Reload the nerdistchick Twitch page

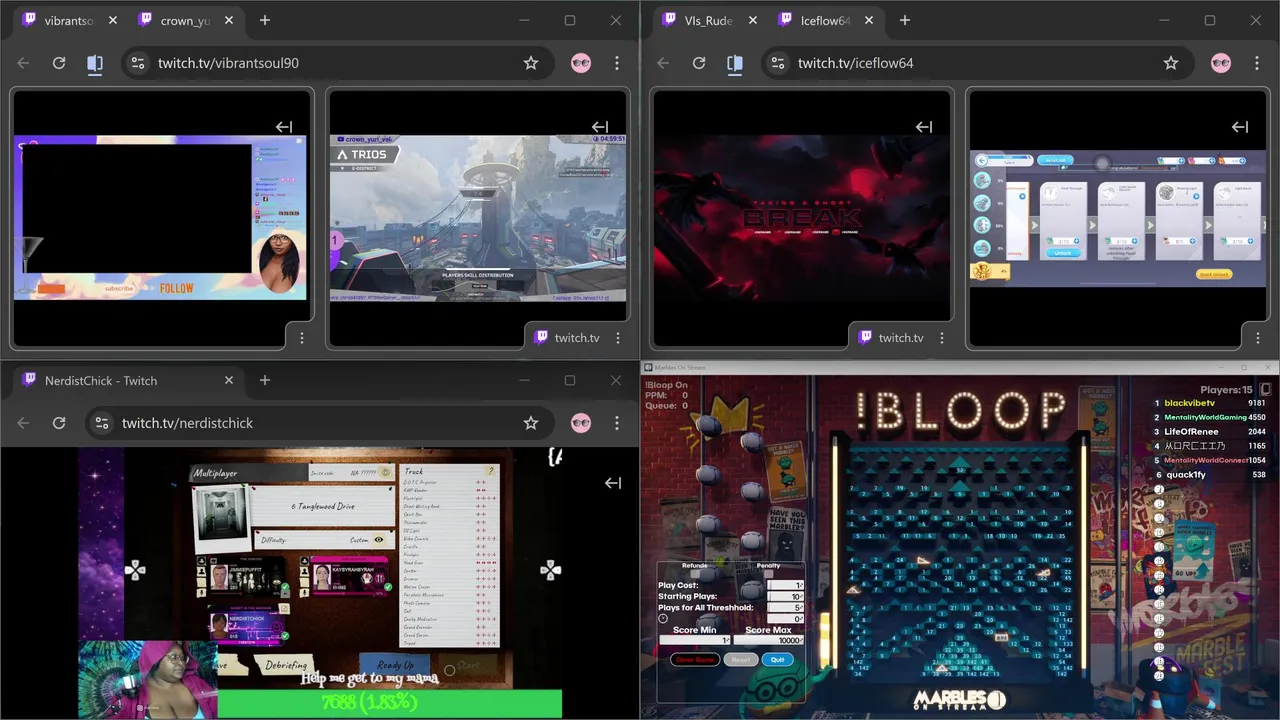click(59, 423)
